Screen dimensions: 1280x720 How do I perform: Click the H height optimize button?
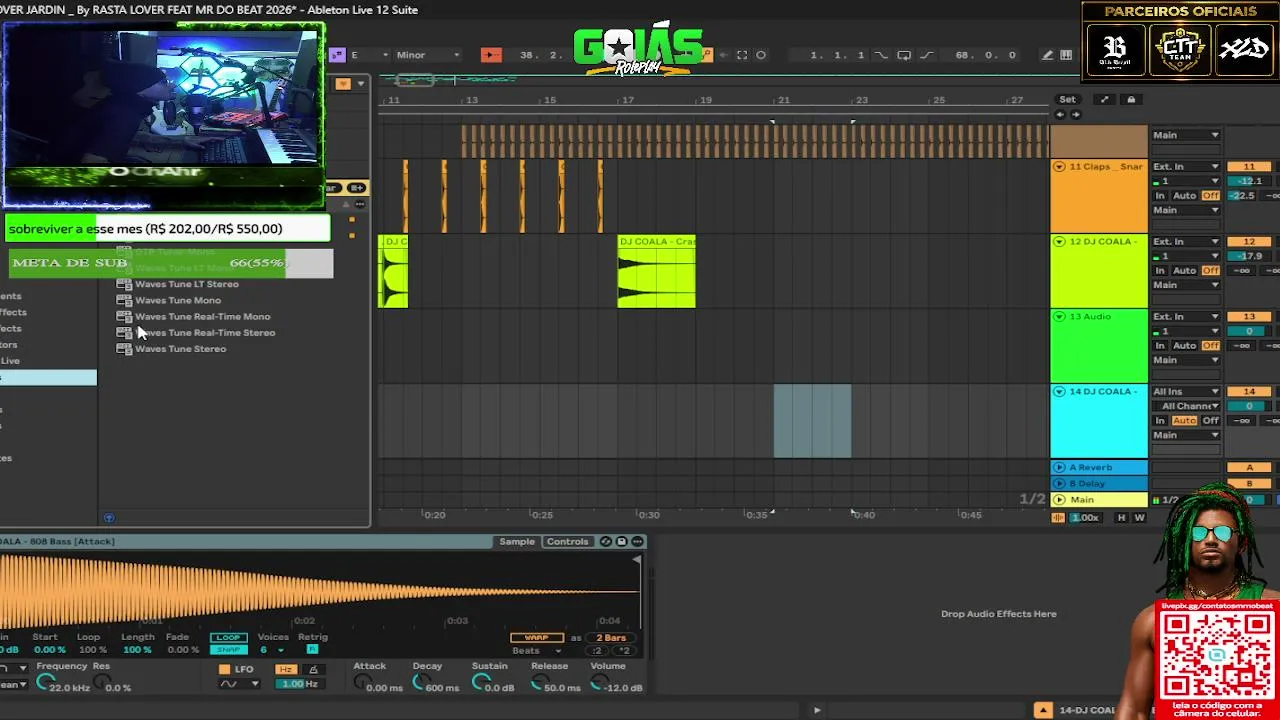(1121, 517)
